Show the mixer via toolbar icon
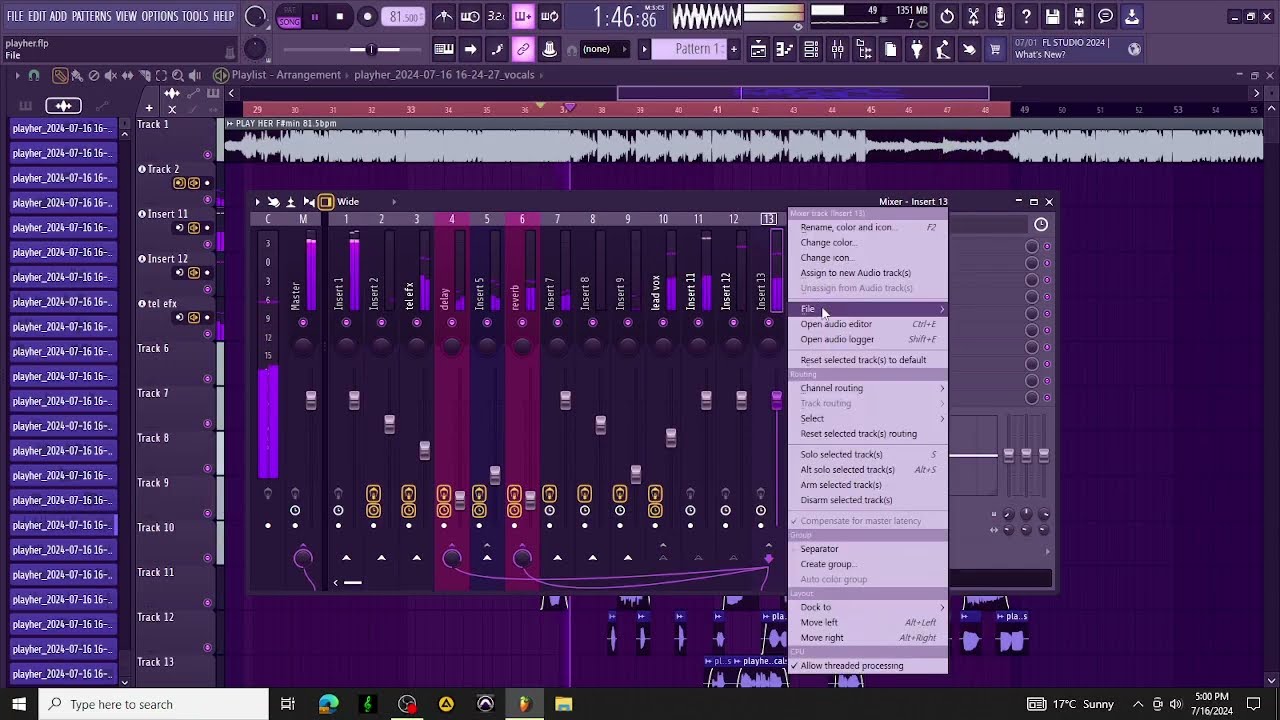The image size is (1280, 720). click(x=837, y=49)
